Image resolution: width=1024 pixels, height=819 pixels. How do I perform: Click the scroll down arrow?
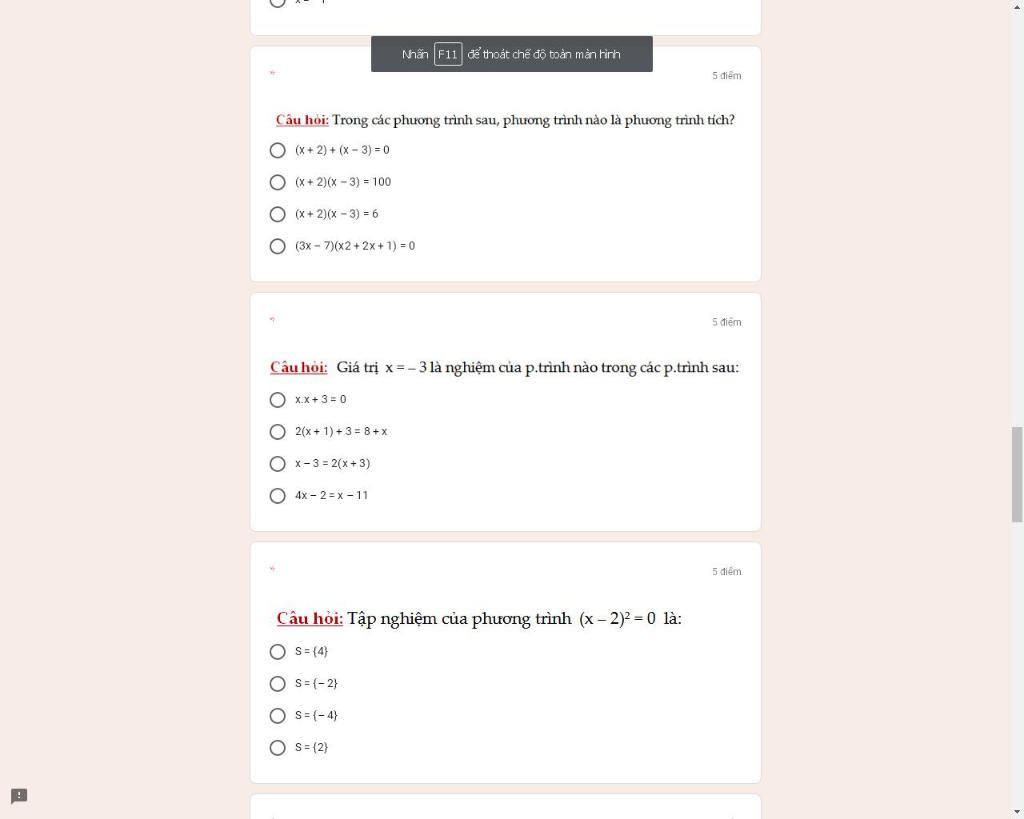pyautogui.click(x=1017, y=811)
